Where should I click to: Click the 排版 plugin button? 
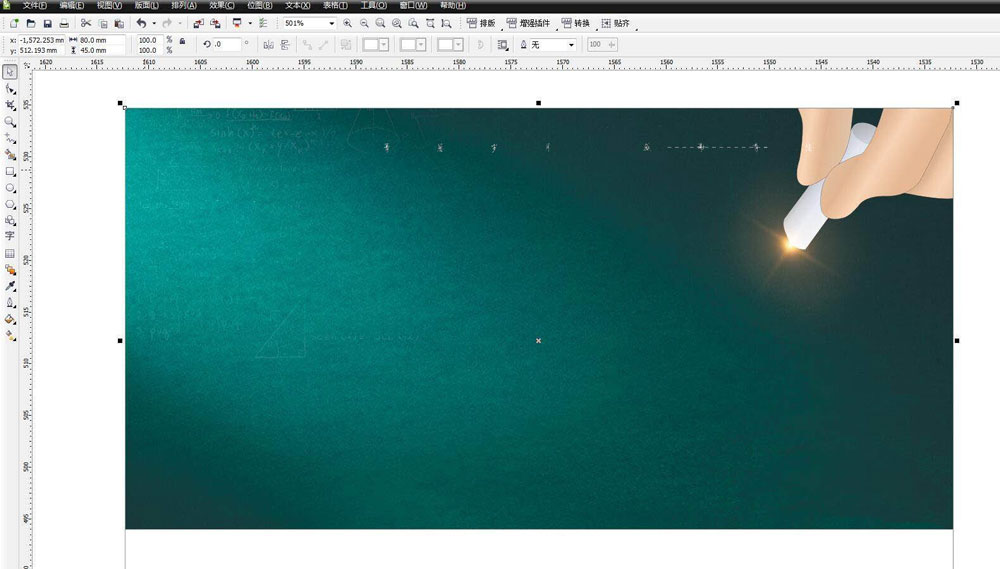tap(482, 24)
